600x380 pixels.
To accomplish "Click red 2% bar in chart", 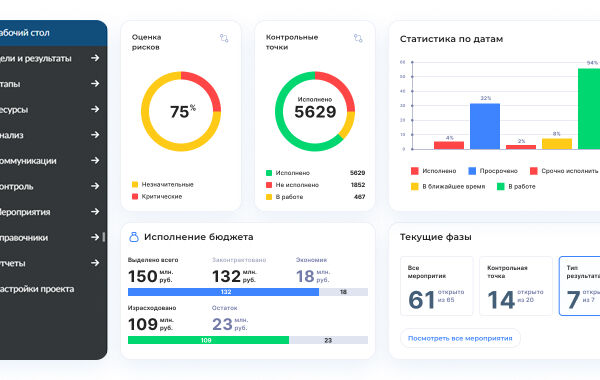I will (521, 147).
